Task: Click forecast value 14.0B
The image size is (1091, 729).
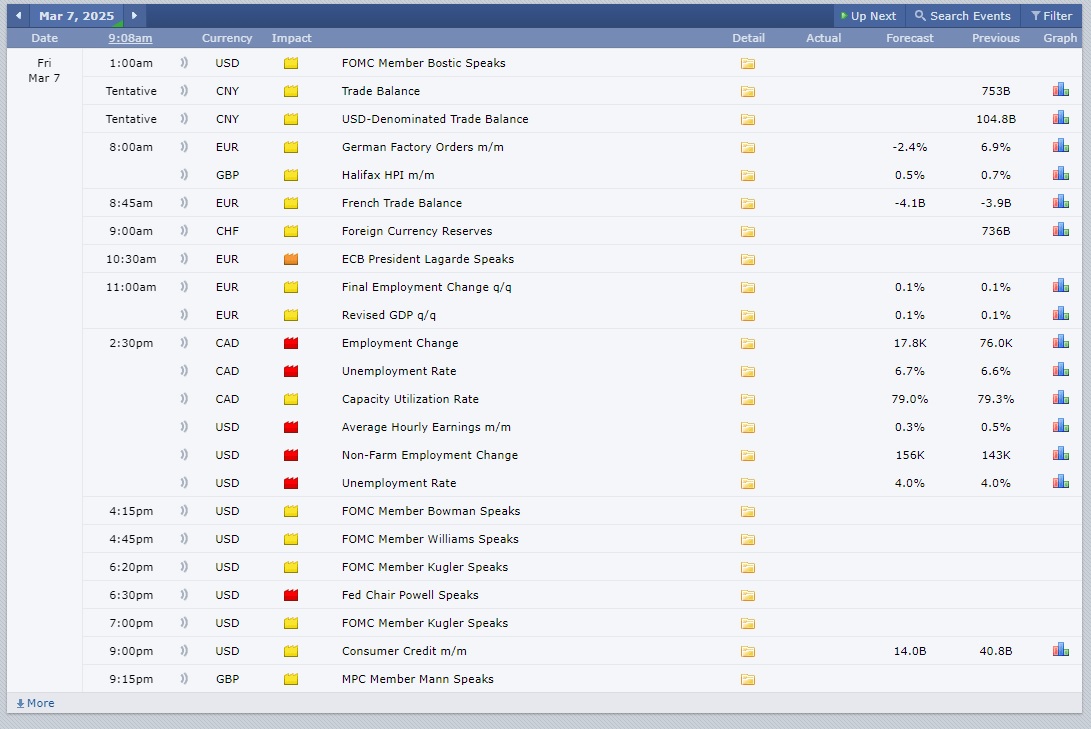Action: (x=909, y=651)
